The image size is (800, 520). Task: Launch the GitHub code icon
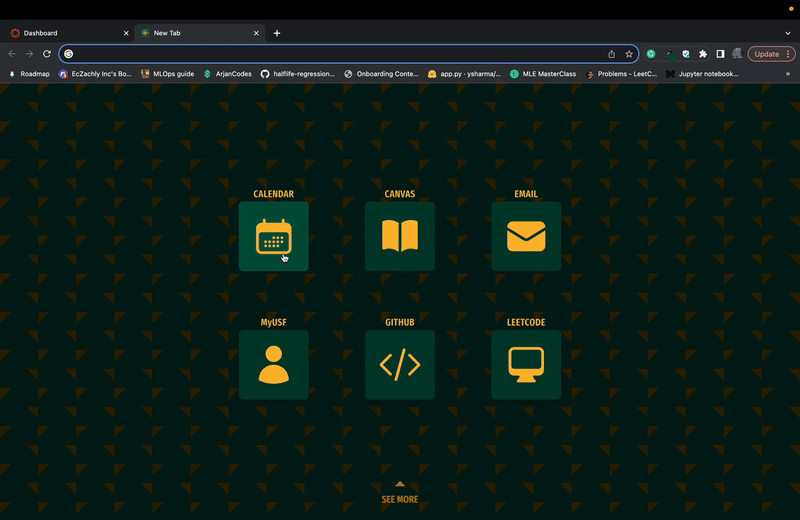pyautogui.click(x=400, y=365)
